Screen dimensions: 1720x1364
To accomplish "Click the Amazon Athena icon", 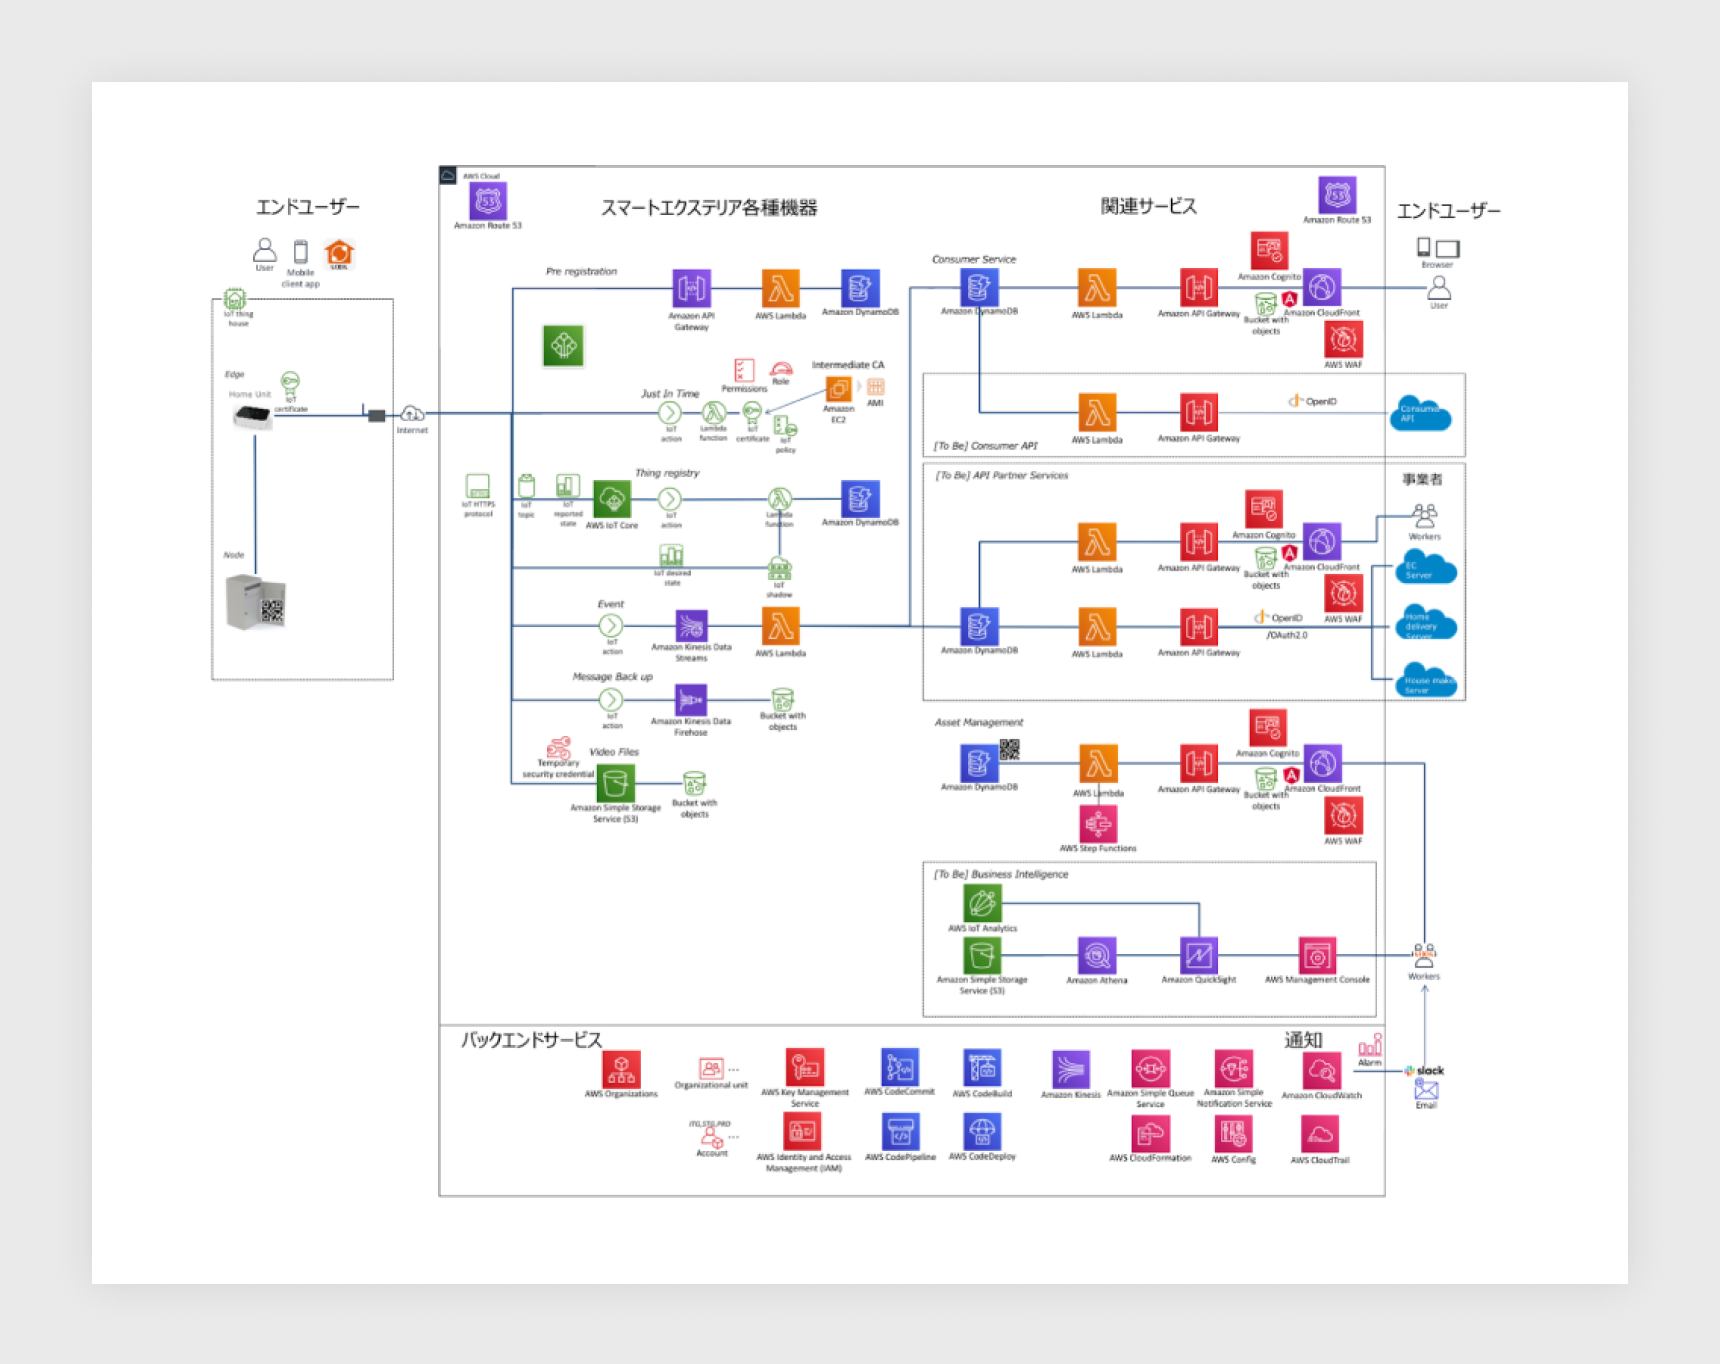I will coord(1097,956).
